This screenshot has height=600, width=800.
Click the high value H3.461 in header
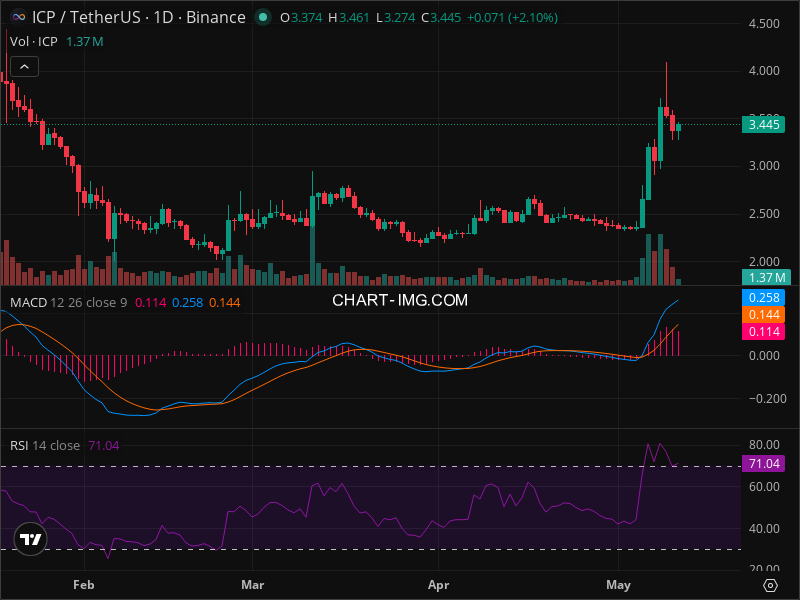pos(348,17)
